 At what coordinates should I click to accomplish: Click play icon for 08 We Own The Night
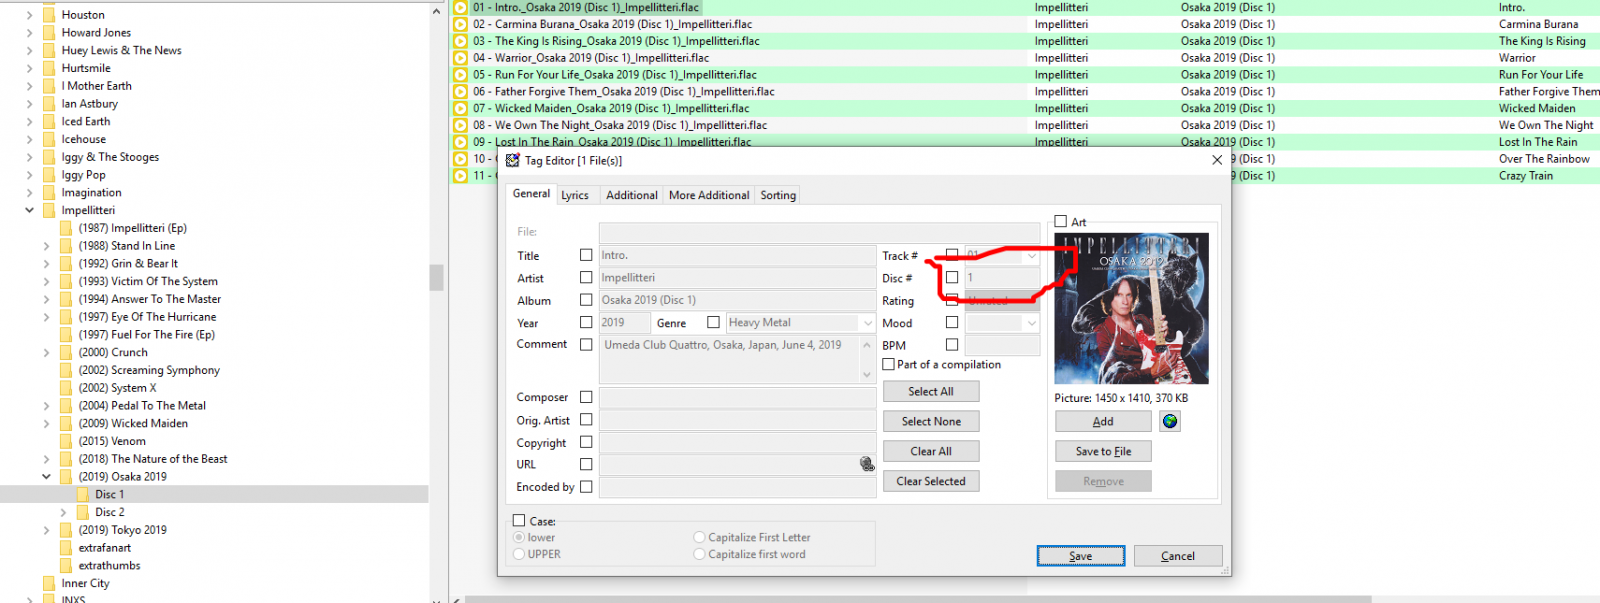tap(460, 125)
